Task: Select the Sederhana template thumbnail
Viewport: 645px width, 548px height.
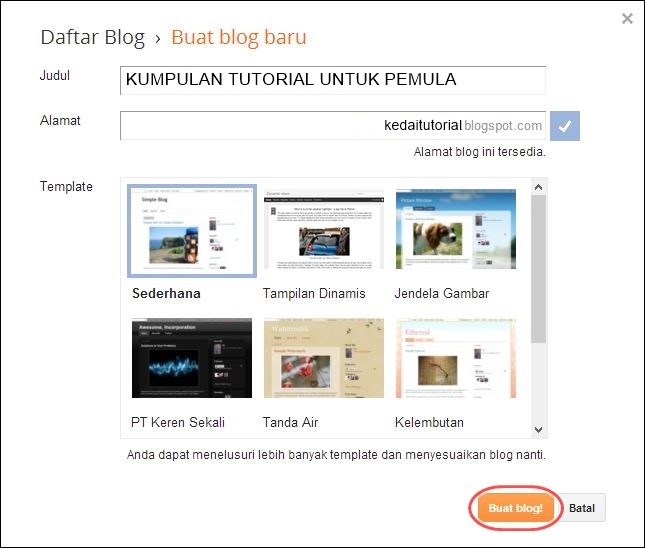Action: [x=192, y=231]
